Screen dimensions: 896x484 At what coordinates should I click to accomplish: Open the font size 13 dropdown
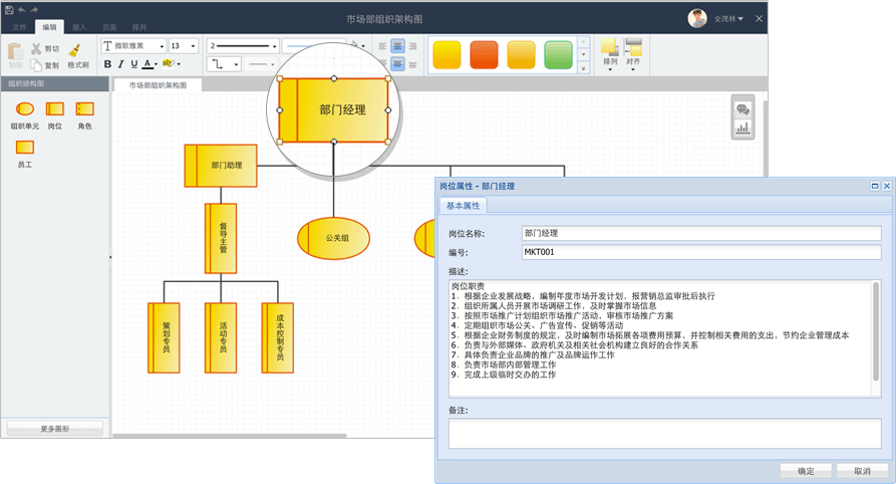click(x=184, y=46)
